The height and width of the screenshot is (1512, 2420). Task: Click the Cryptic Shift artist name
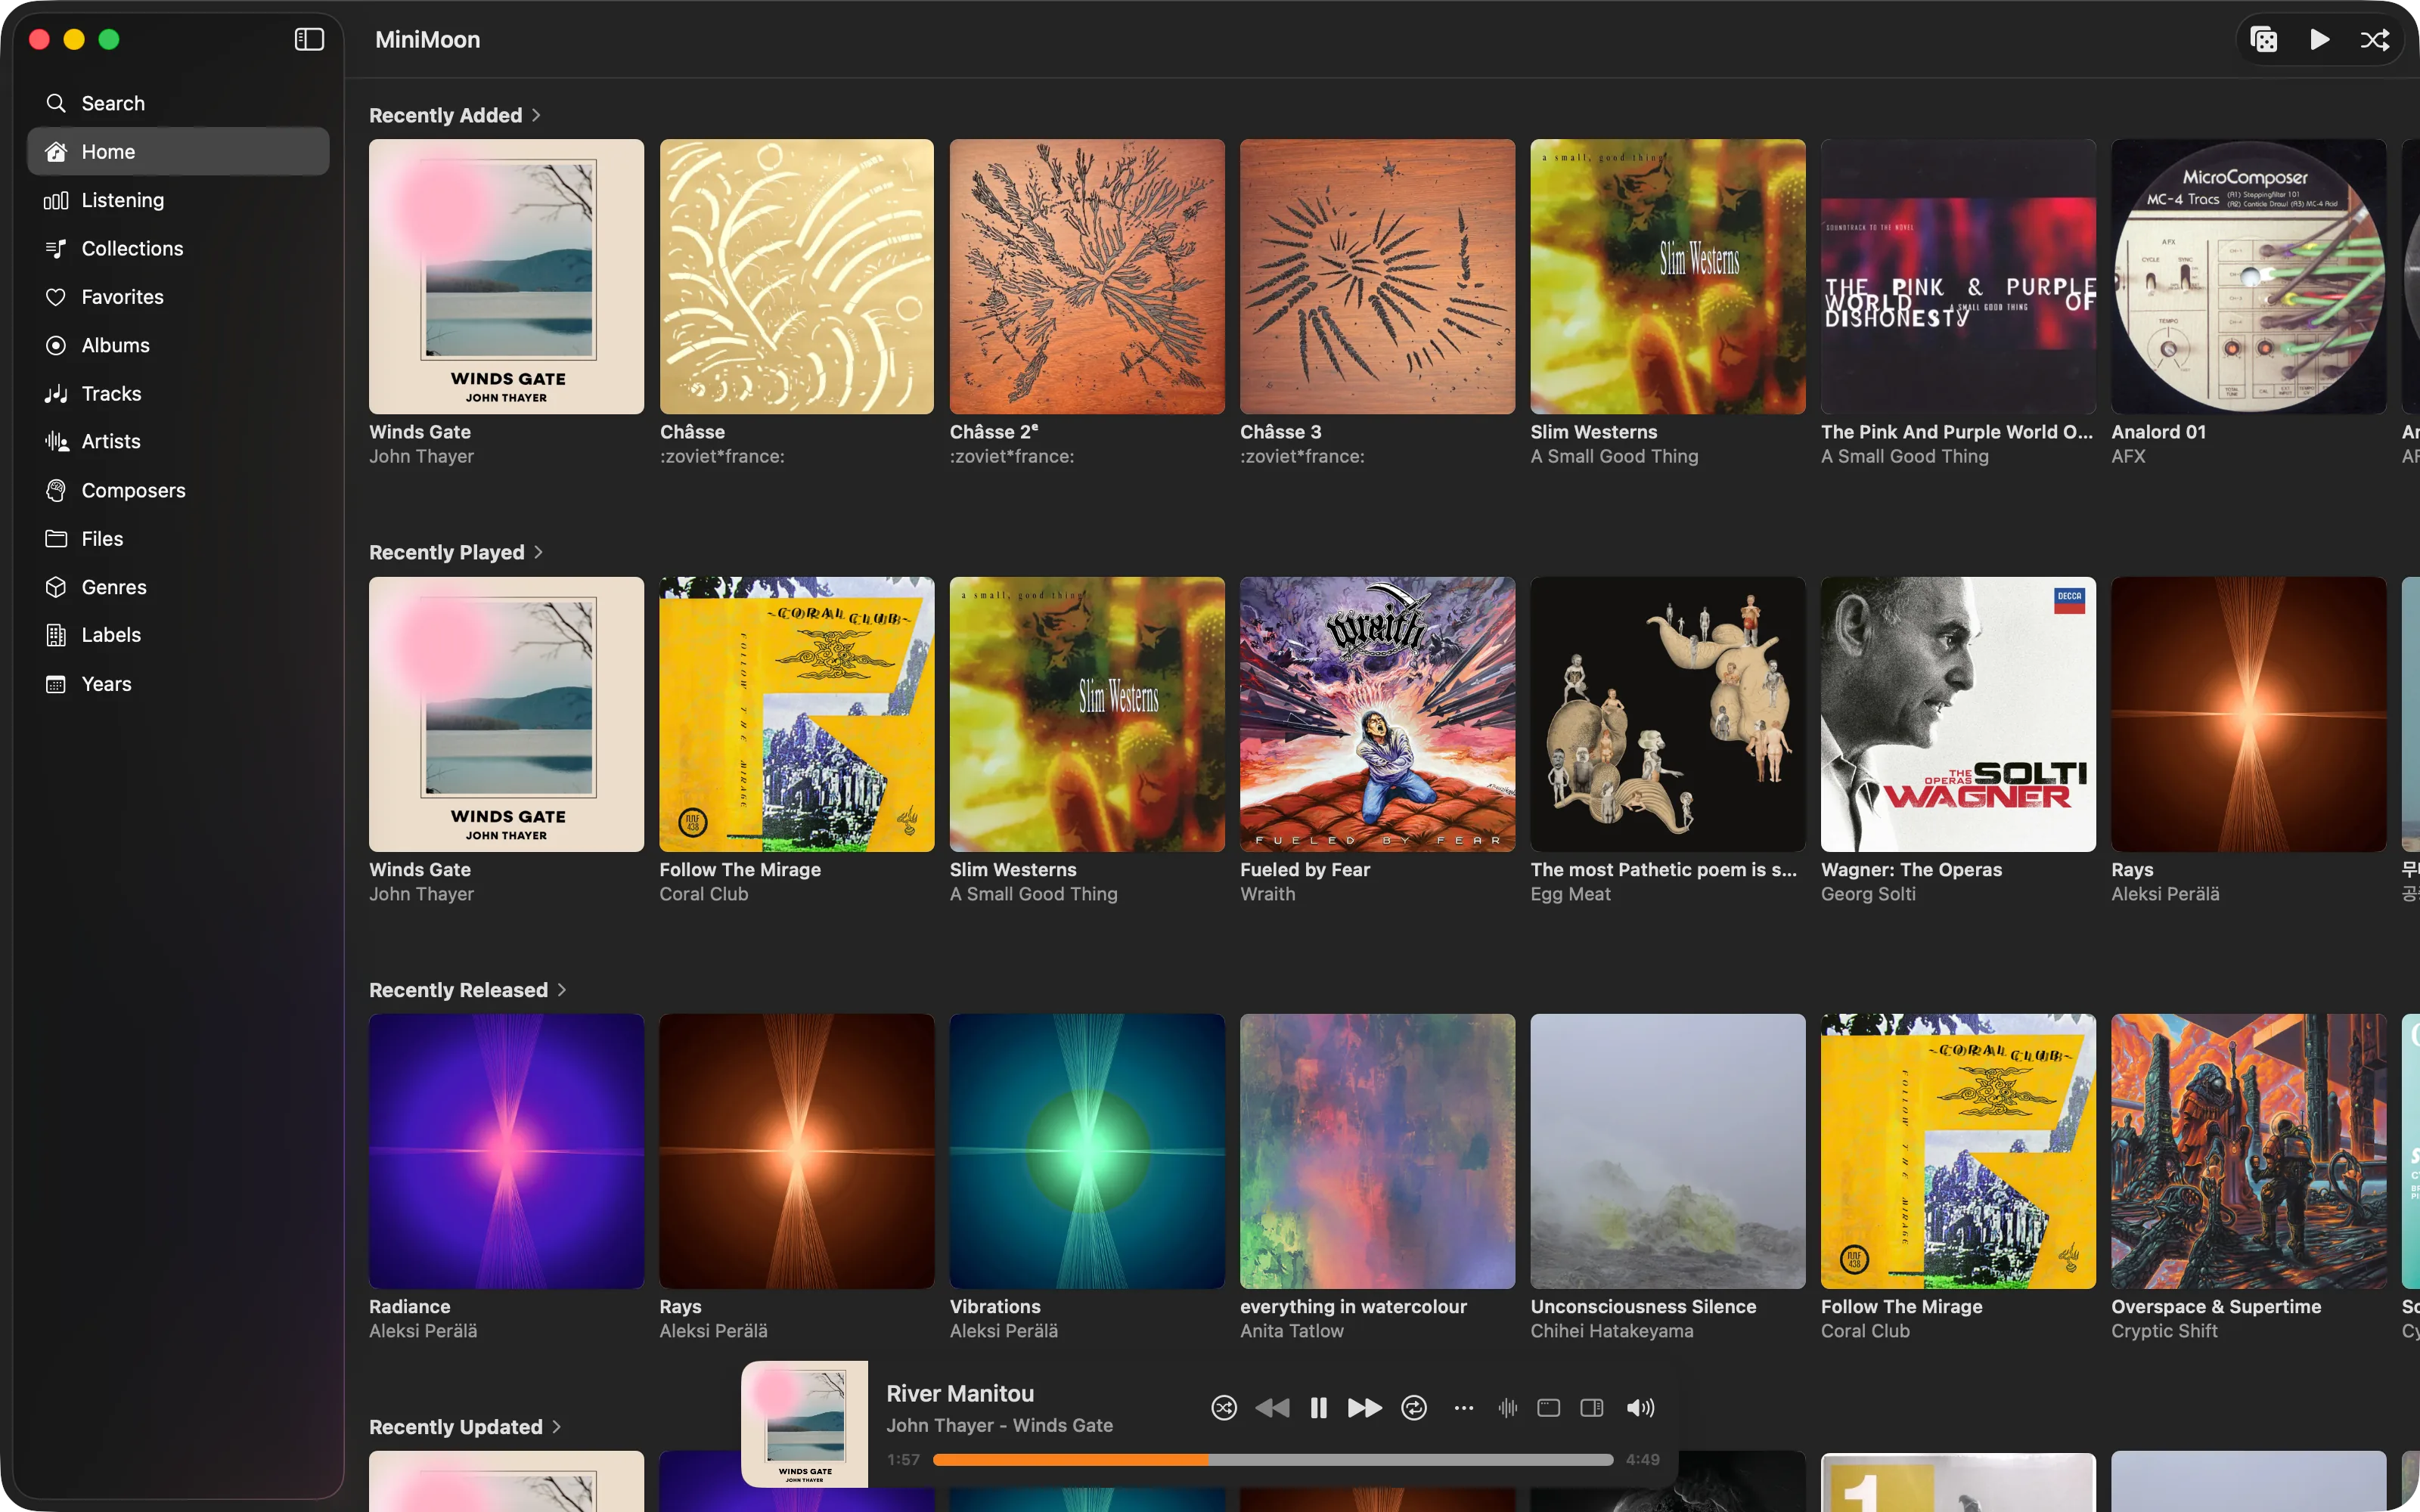(x=2164, y=1331)
